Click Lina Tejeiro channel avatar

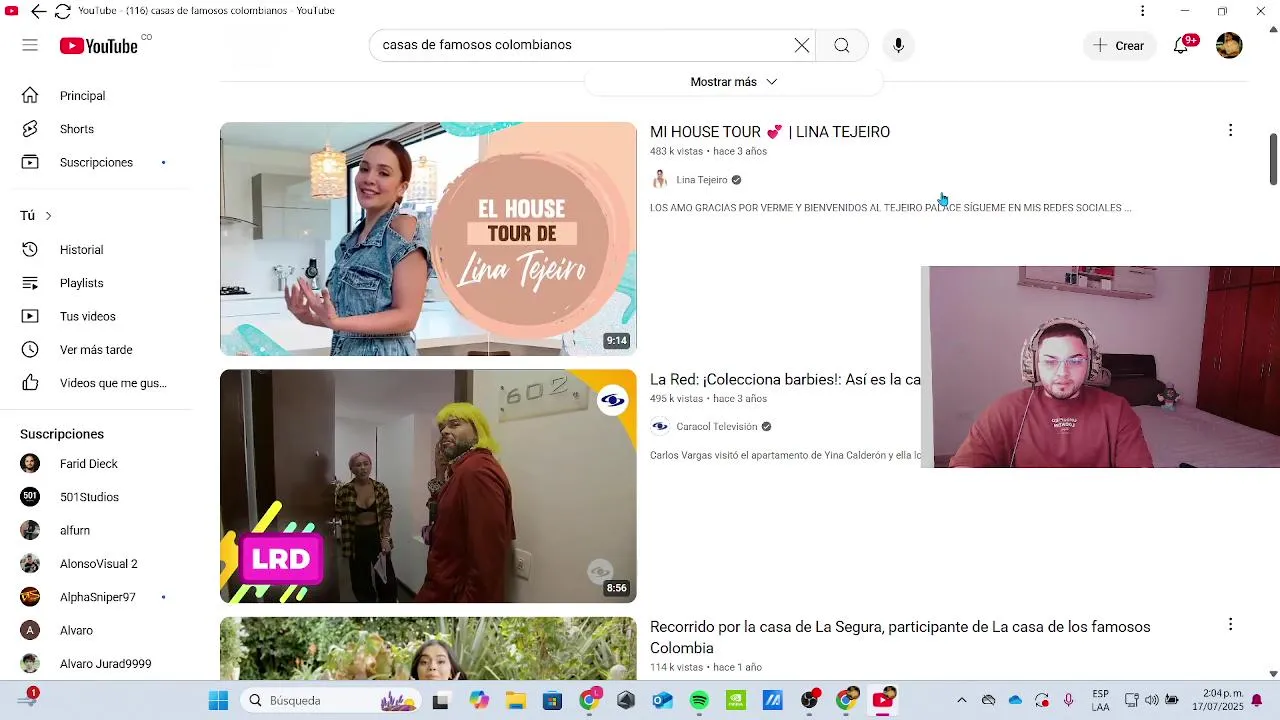click(x=659, y=180)
